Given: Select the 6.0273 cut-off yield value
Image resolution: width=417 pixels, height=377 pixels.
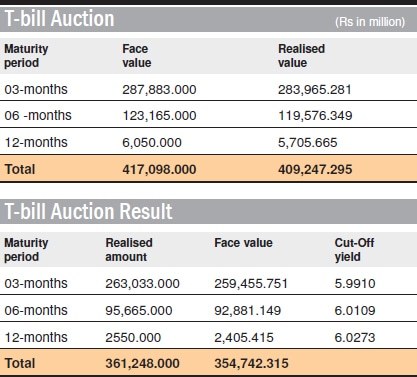Looking at the screenshot, I should tap(355, 337).
